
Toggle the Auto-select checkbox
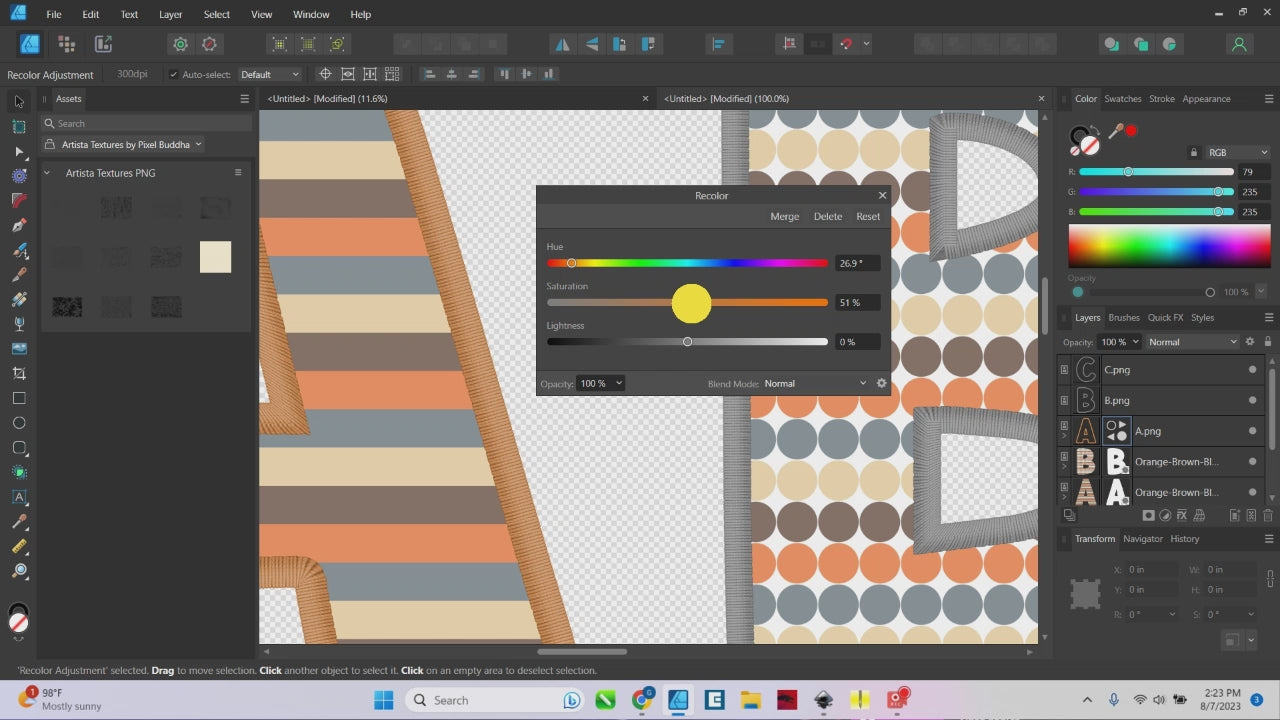[174, 75]
